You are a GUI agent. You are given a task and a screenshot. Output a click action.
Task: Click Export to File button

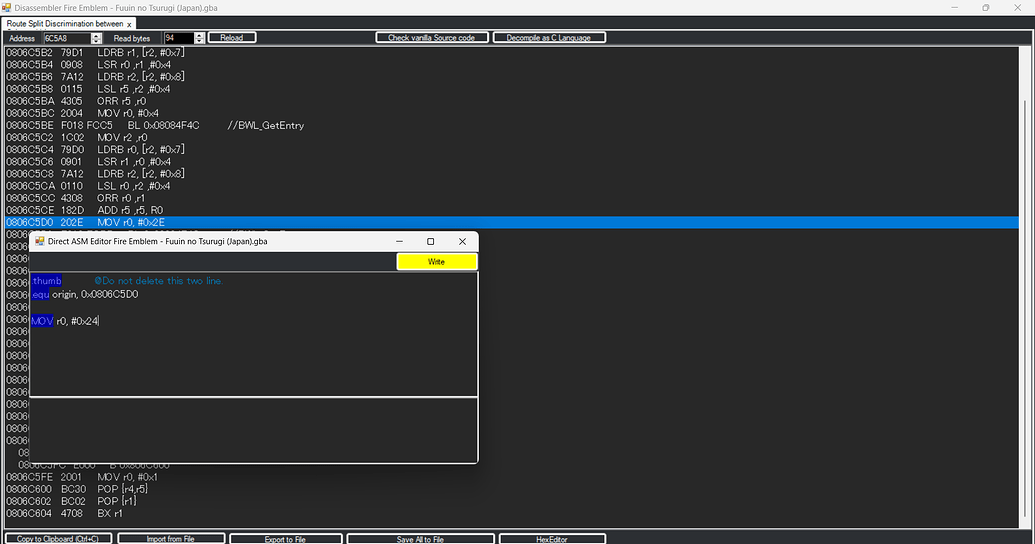[285, 539]
